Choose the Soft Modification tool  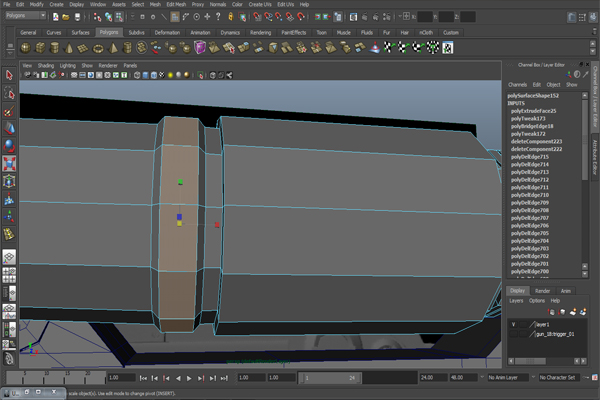9,199
